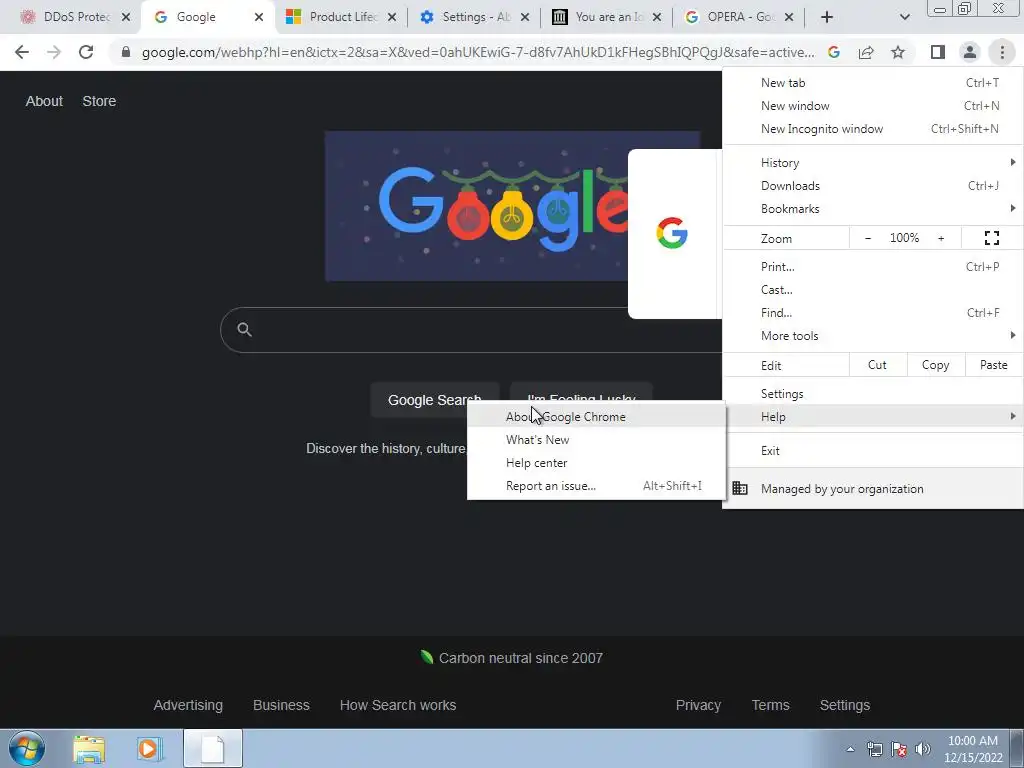Close the 'You are an' tab
The height and width of the screenshot is (768, 1024).
point(657,17)
